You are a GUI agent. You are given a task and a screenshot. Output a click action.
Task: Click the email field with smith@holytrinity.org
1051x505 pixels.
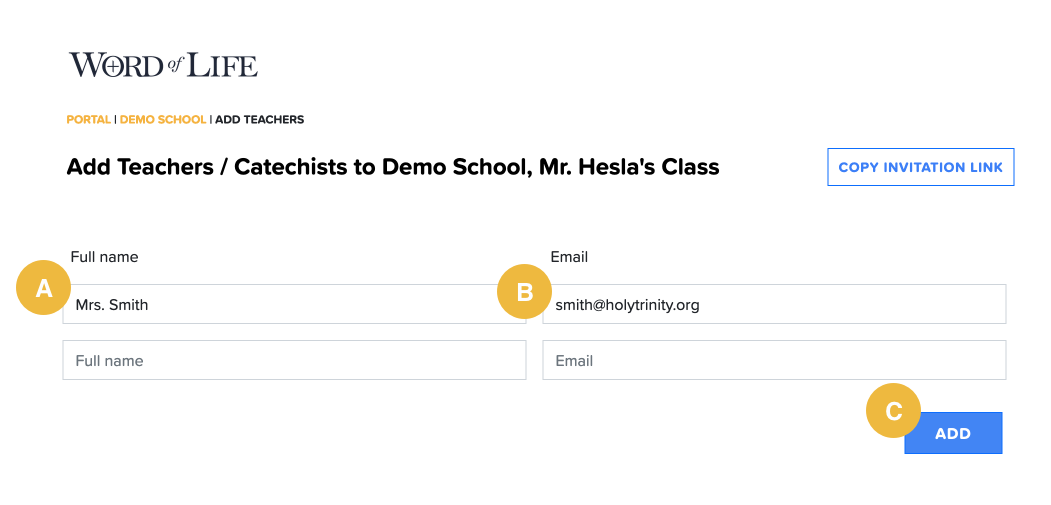point(774,305)
